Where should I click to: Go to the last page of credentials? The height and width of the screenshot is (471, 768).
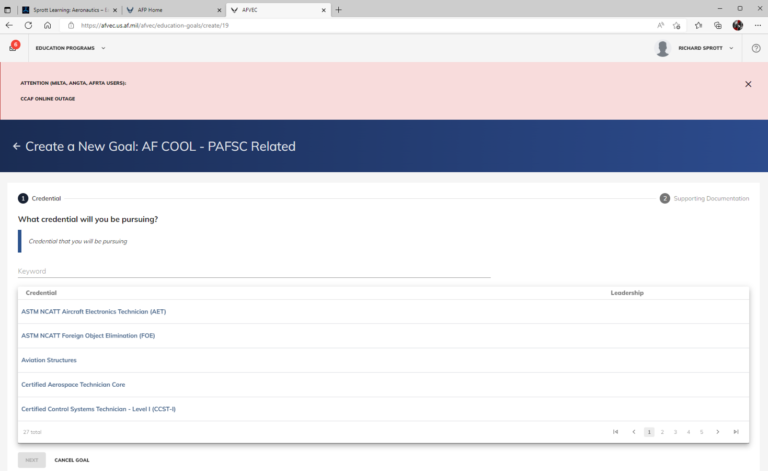736,432
